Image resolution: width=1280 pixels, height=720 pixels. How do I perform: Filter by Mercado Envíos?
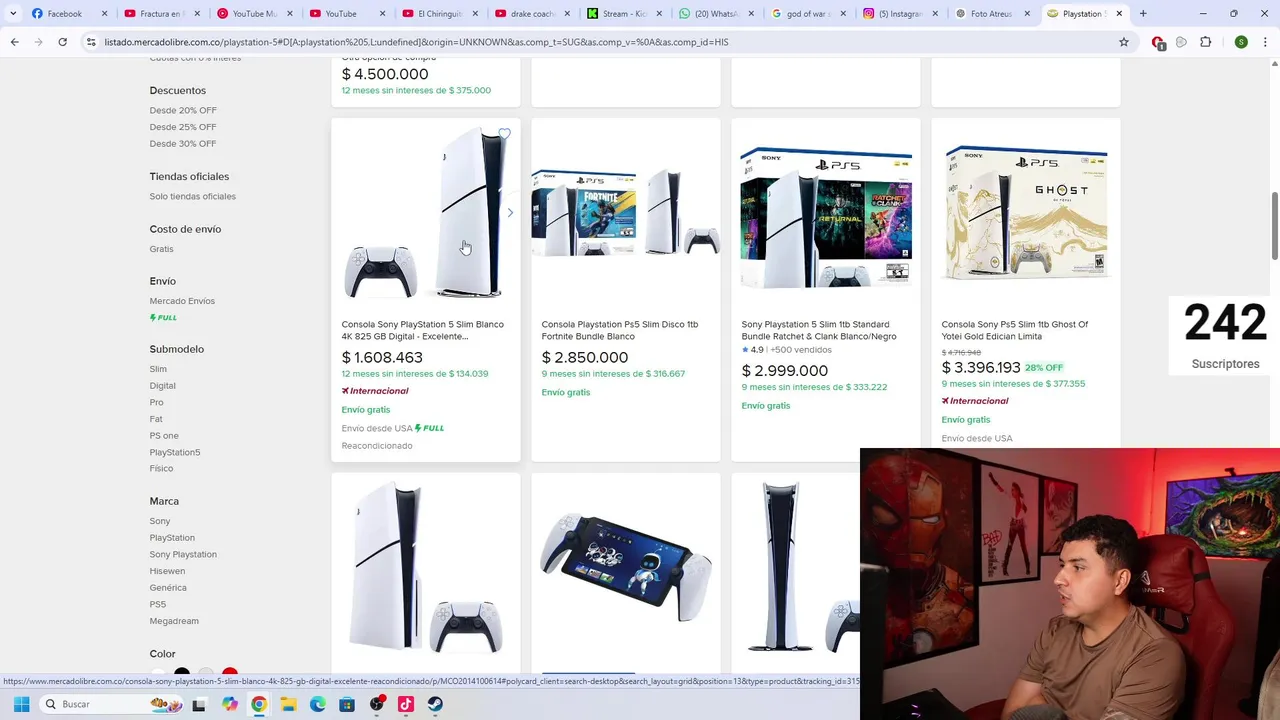(x=182, y=301)
